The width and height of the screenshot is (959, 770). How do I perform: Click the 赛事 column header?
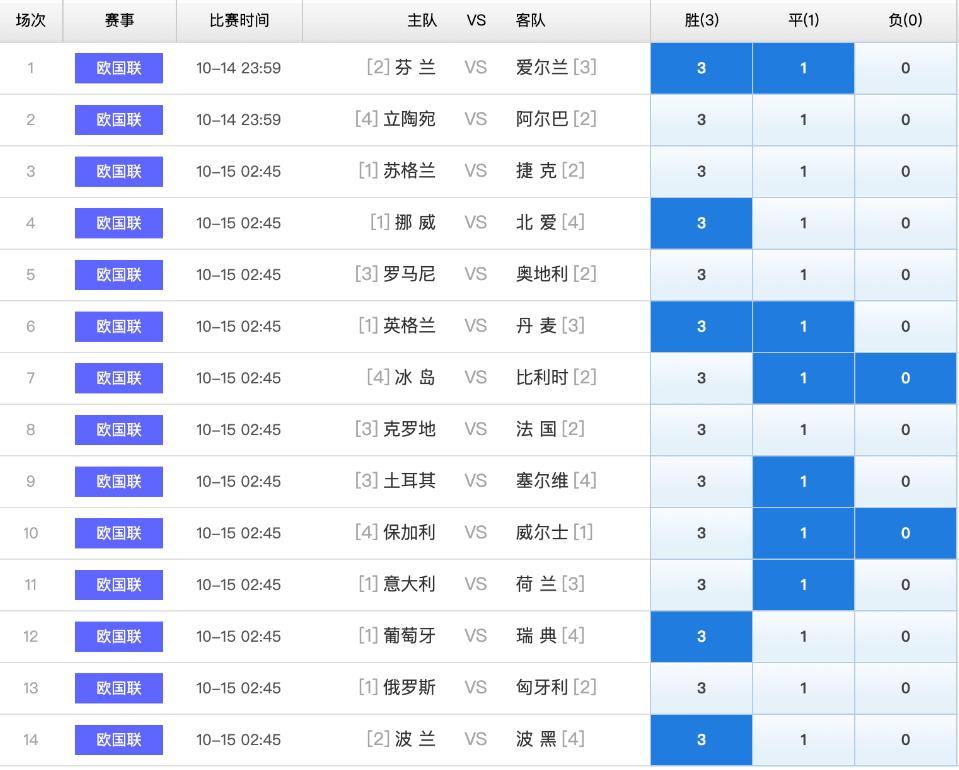119,20
